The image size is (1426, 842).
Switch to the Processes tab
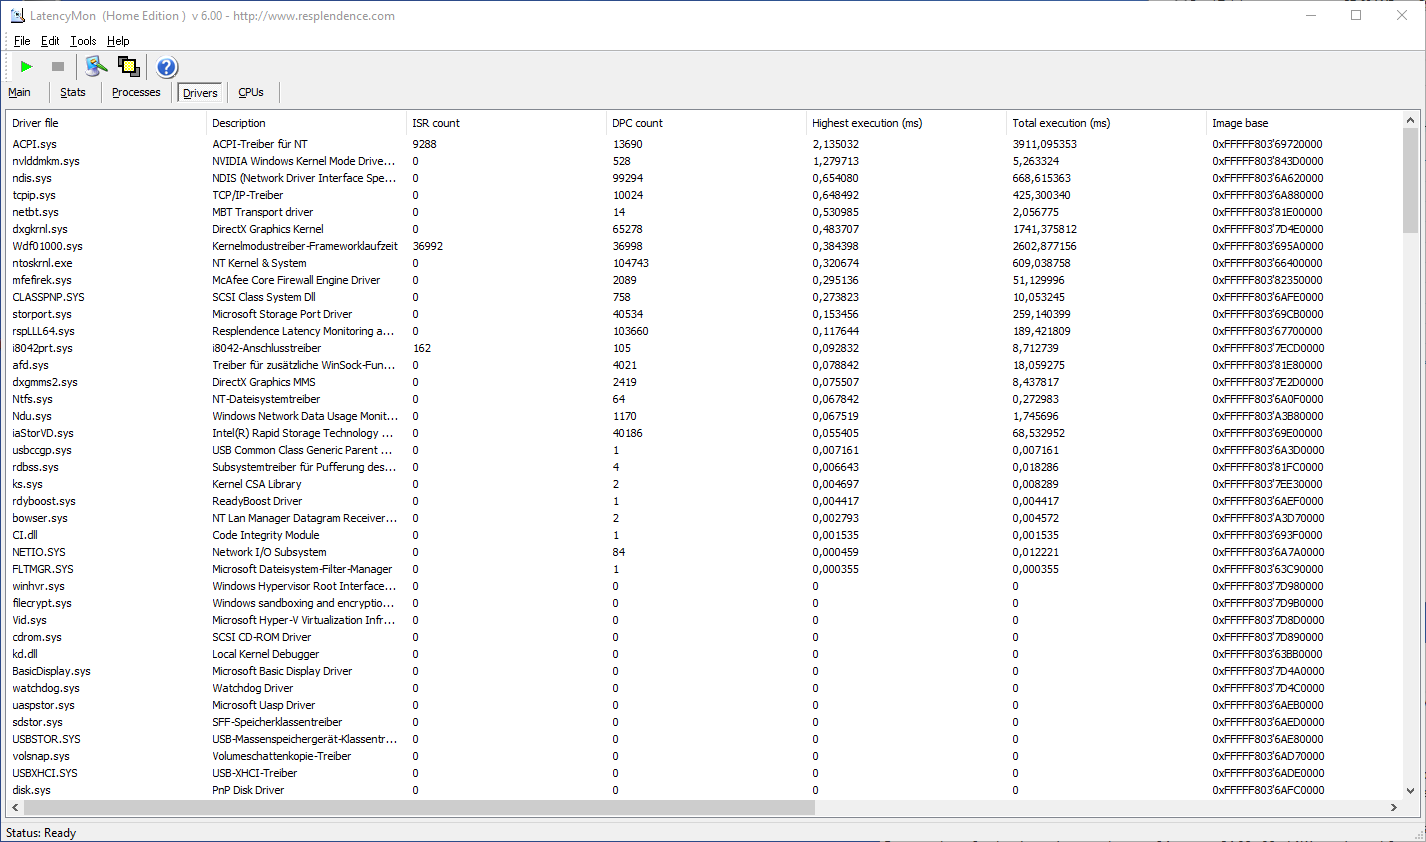pyautogui.click(x=136, y=92)
